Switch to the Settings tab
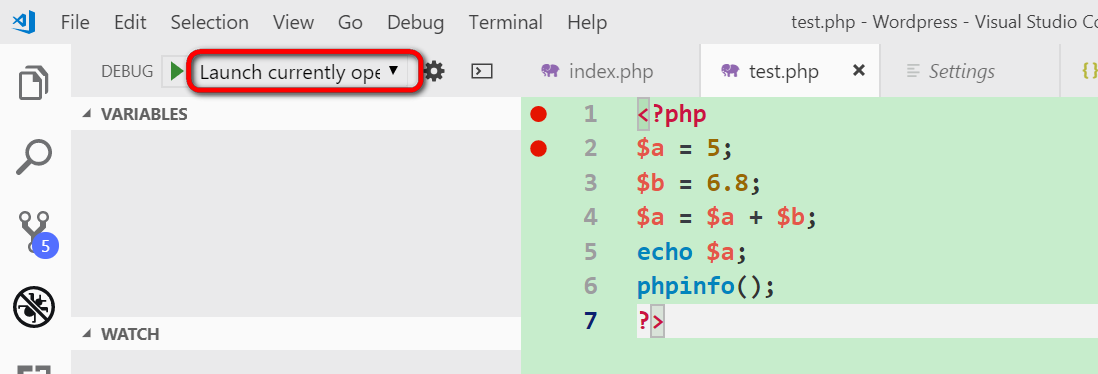 pos(951,71)
